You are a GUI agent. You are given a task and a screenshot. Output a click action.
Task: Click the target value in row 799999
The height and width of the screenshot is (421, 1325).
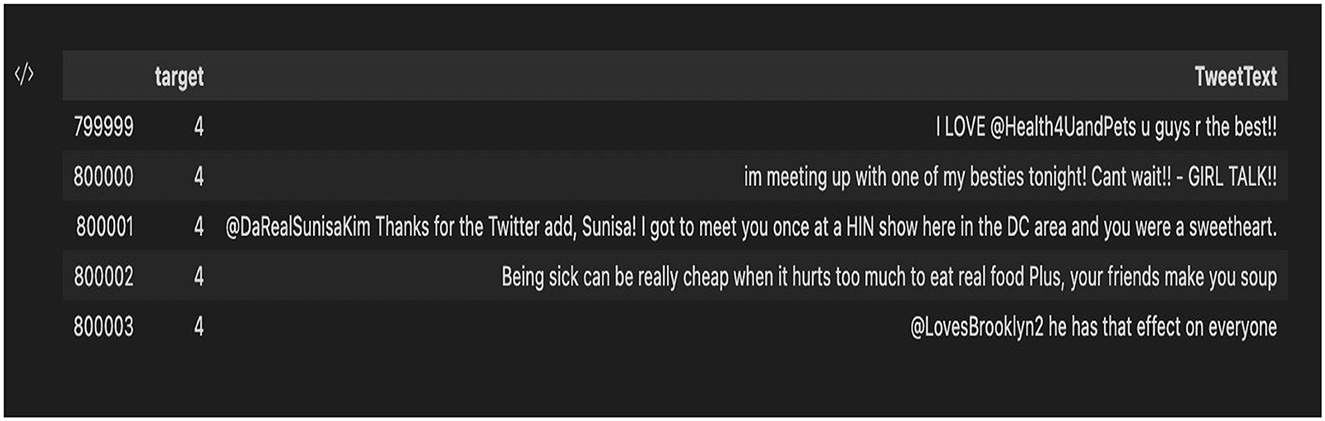[x=199, y=127]
